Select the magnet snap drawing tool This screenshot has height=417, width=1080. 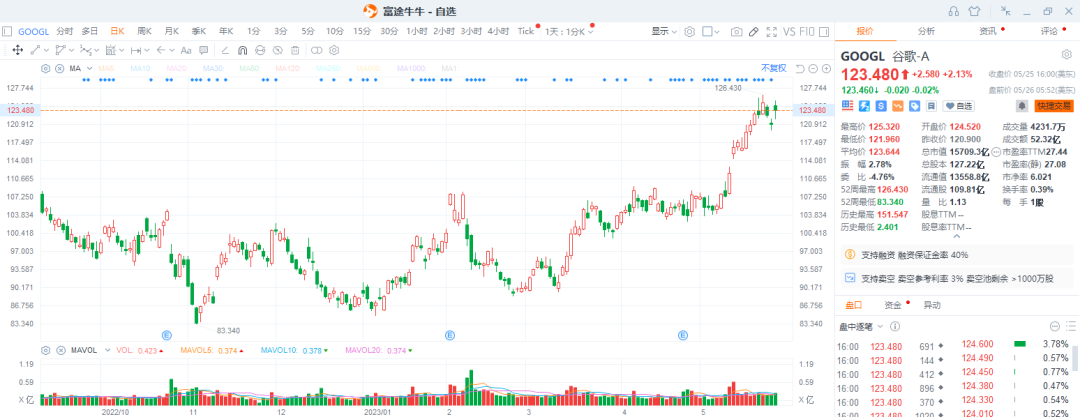click(x=242, y=50)
